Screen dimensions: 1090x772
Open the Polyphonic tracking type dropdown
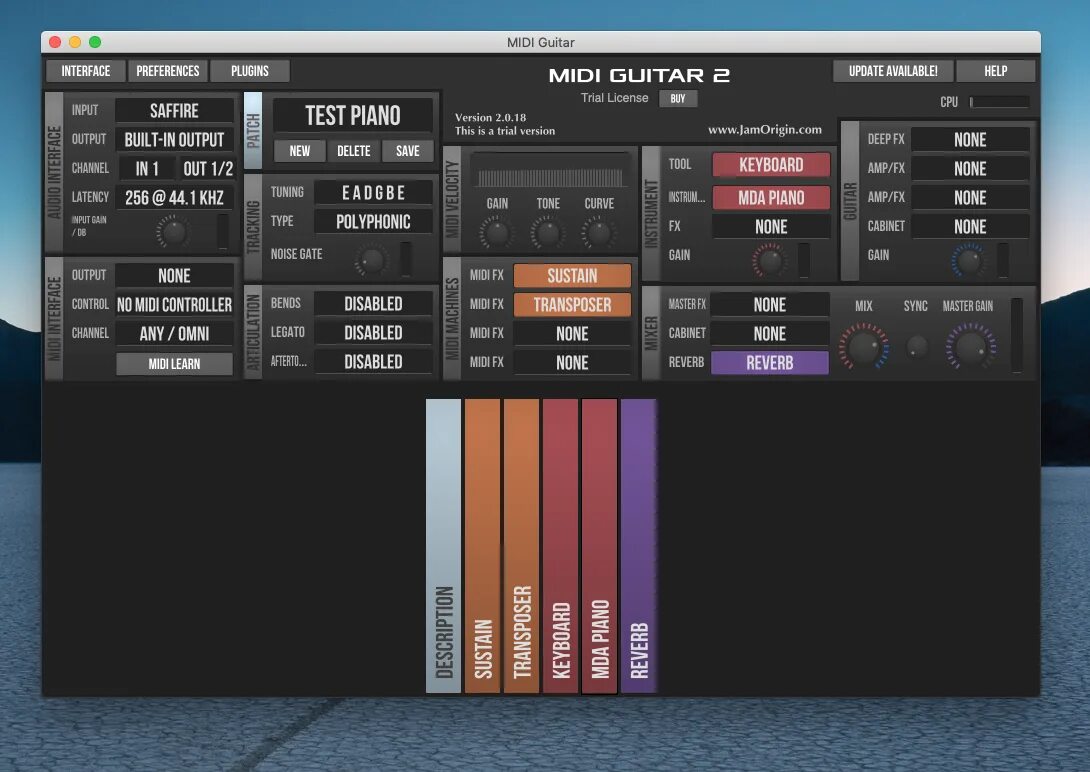(373, 222)
